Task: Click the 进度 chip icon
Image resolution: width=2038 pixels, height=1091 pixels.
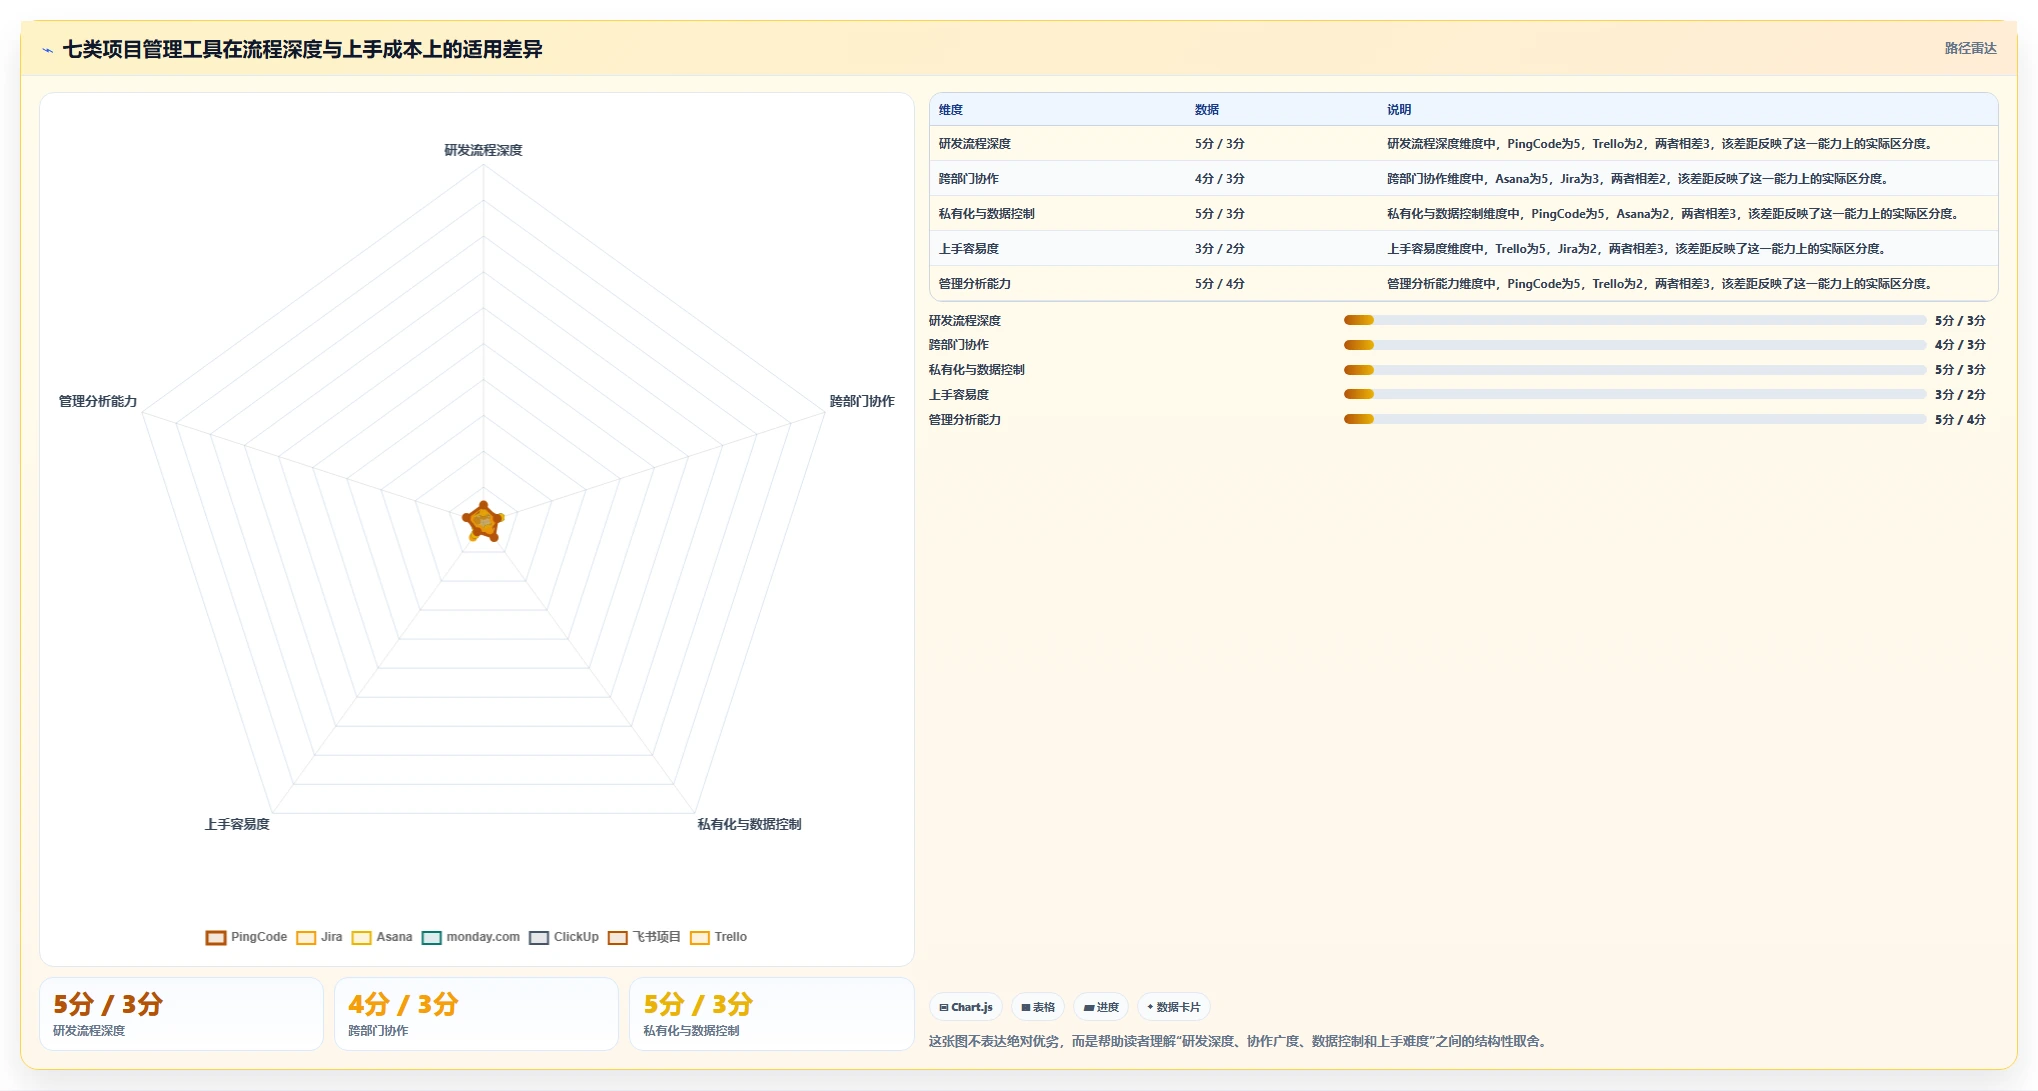Action: [1089, 1007]
